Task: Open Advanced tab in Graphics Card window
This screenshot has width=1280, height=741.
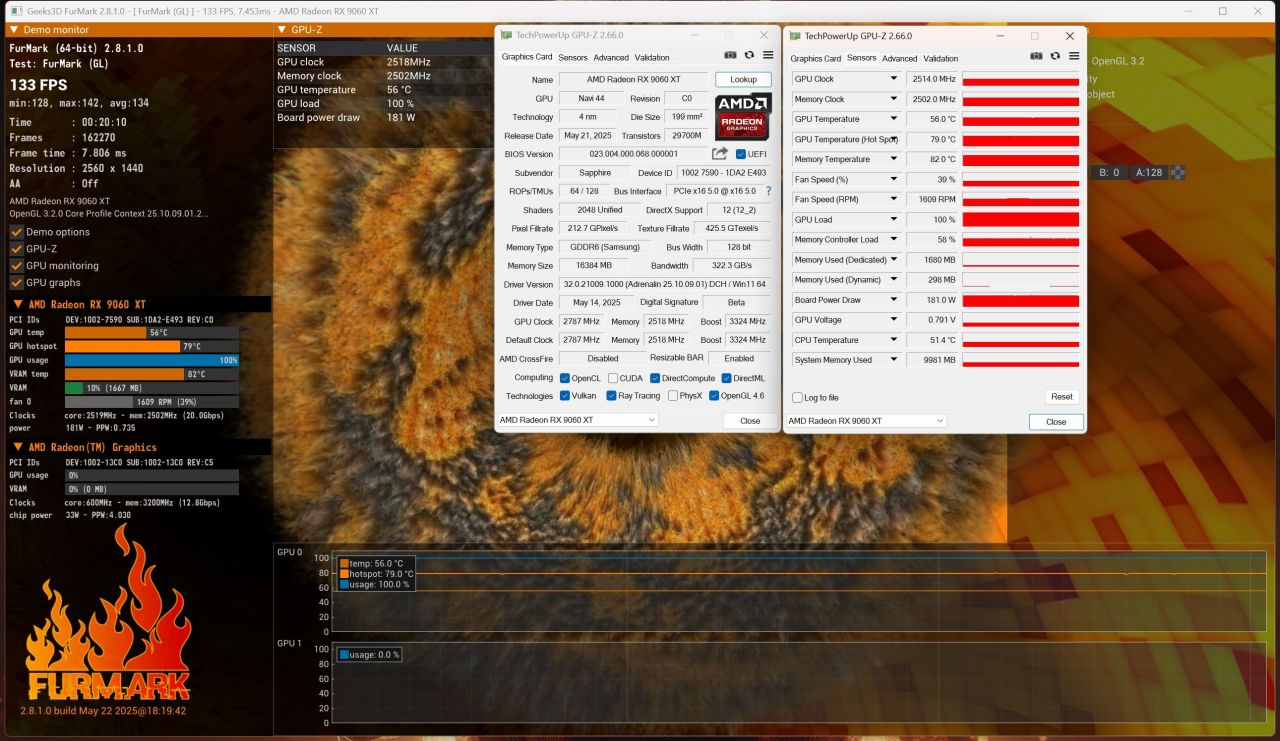Action: pyautogui.click(x=611, y=58)
